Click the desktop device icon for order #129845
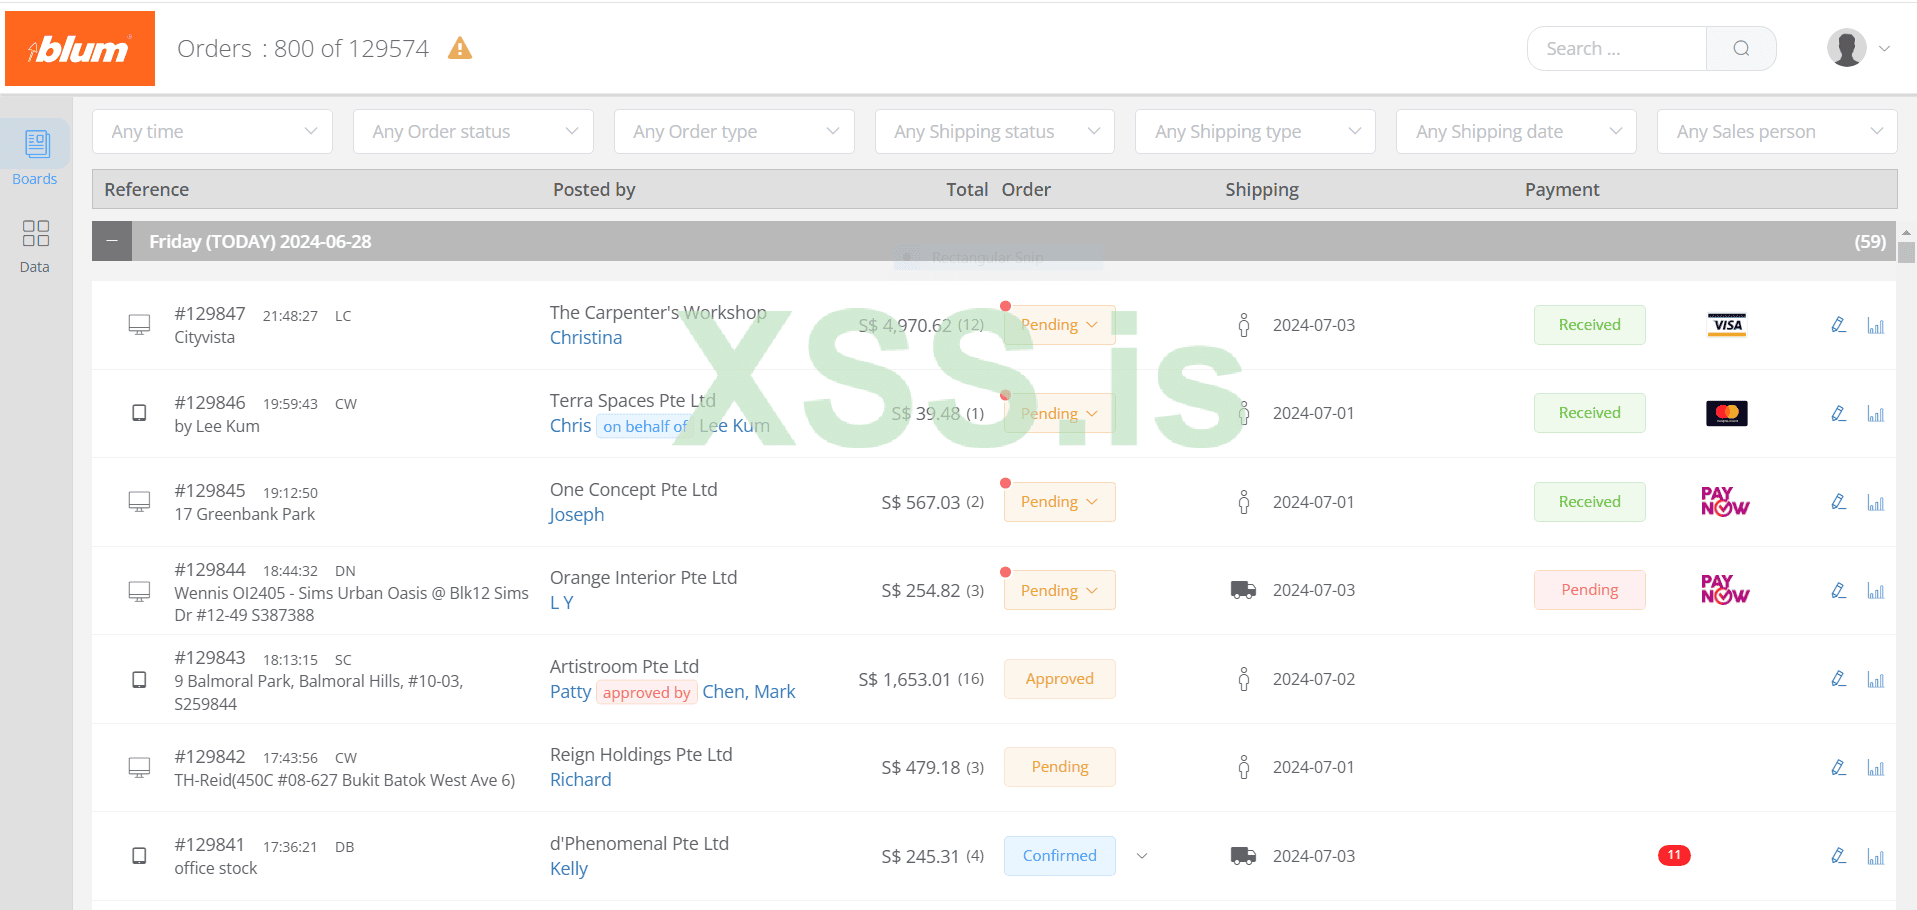Screen dimensions: 1917x910 point(139,502)
